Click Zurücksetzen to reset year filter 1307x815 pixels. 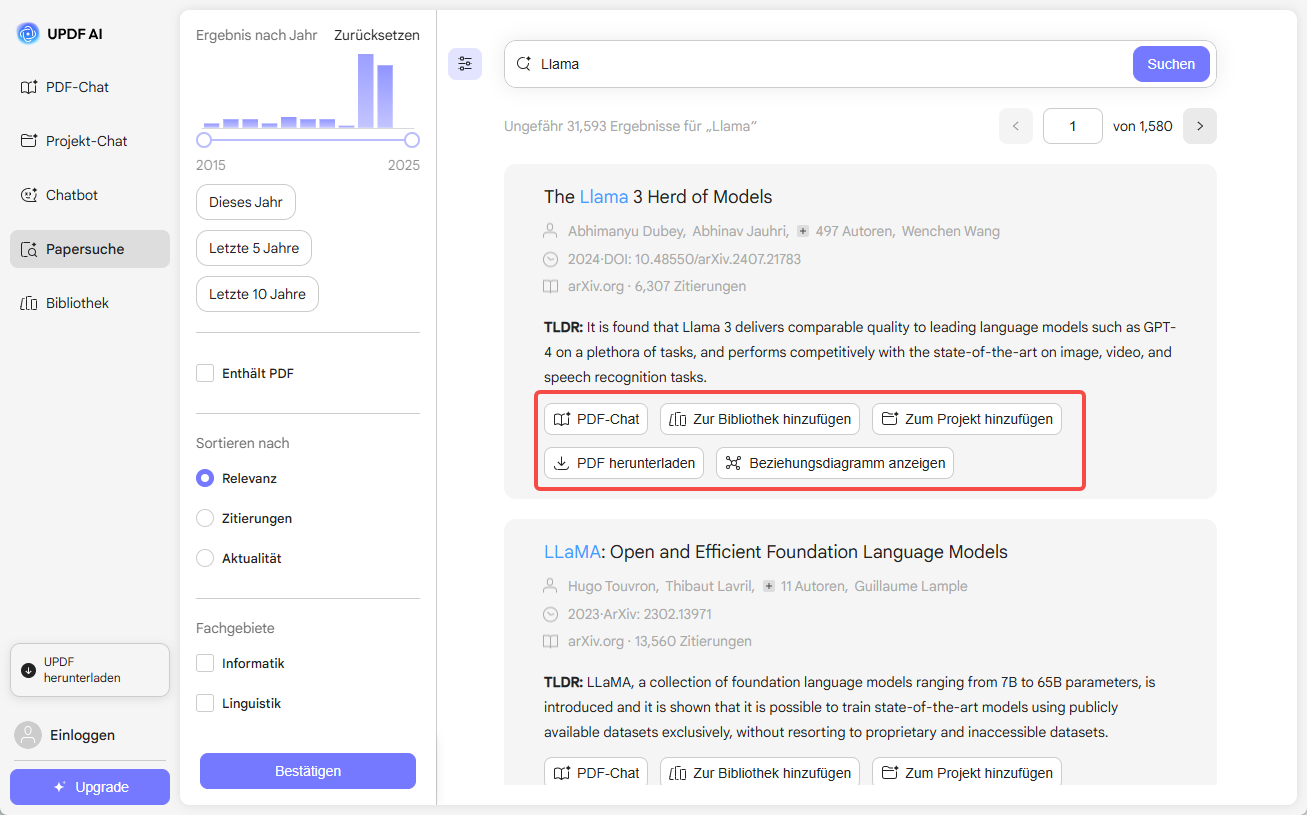pos(377,35)
